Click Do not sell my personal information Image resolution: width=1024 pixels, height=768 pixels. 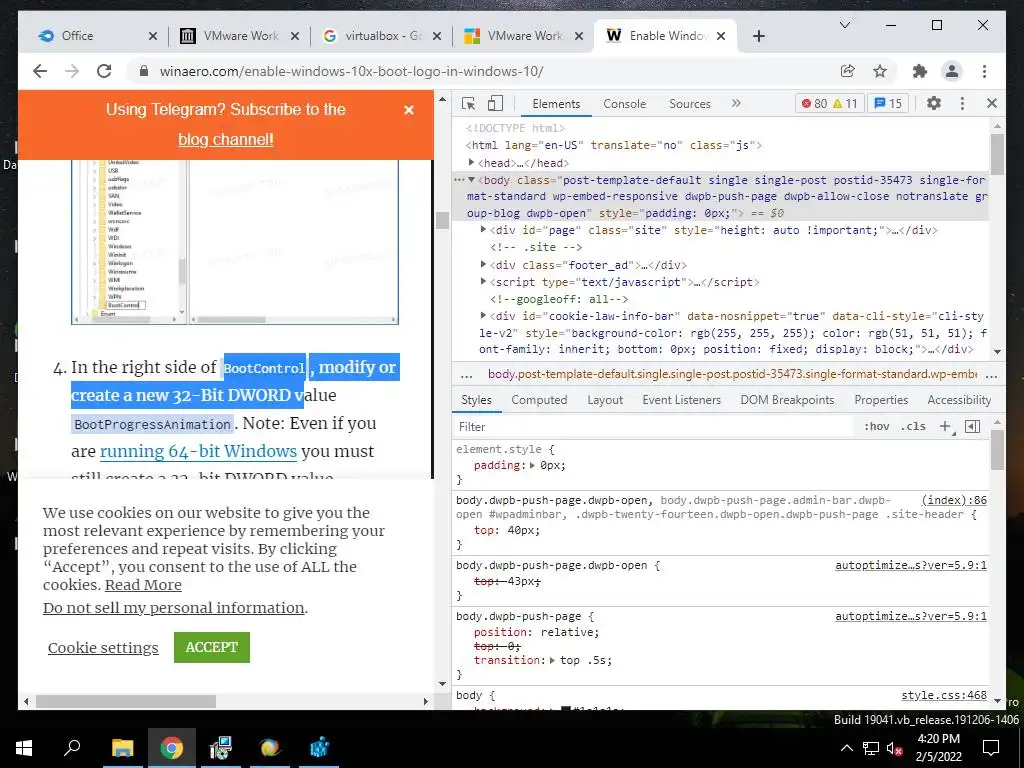pyautogui.click(x=174, y=608)
